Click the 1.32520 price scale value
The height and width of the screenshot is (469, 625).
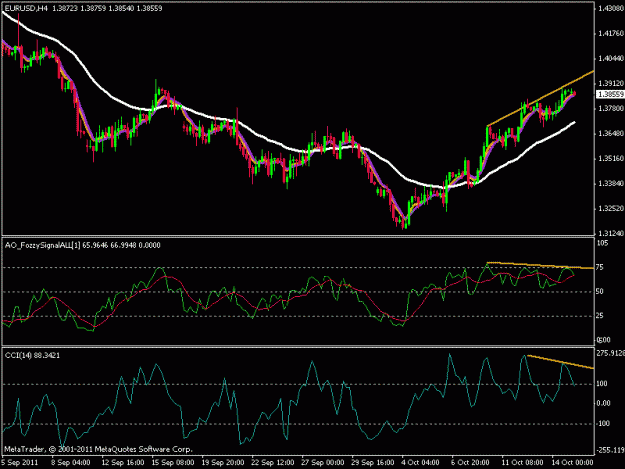pos(611,208)
